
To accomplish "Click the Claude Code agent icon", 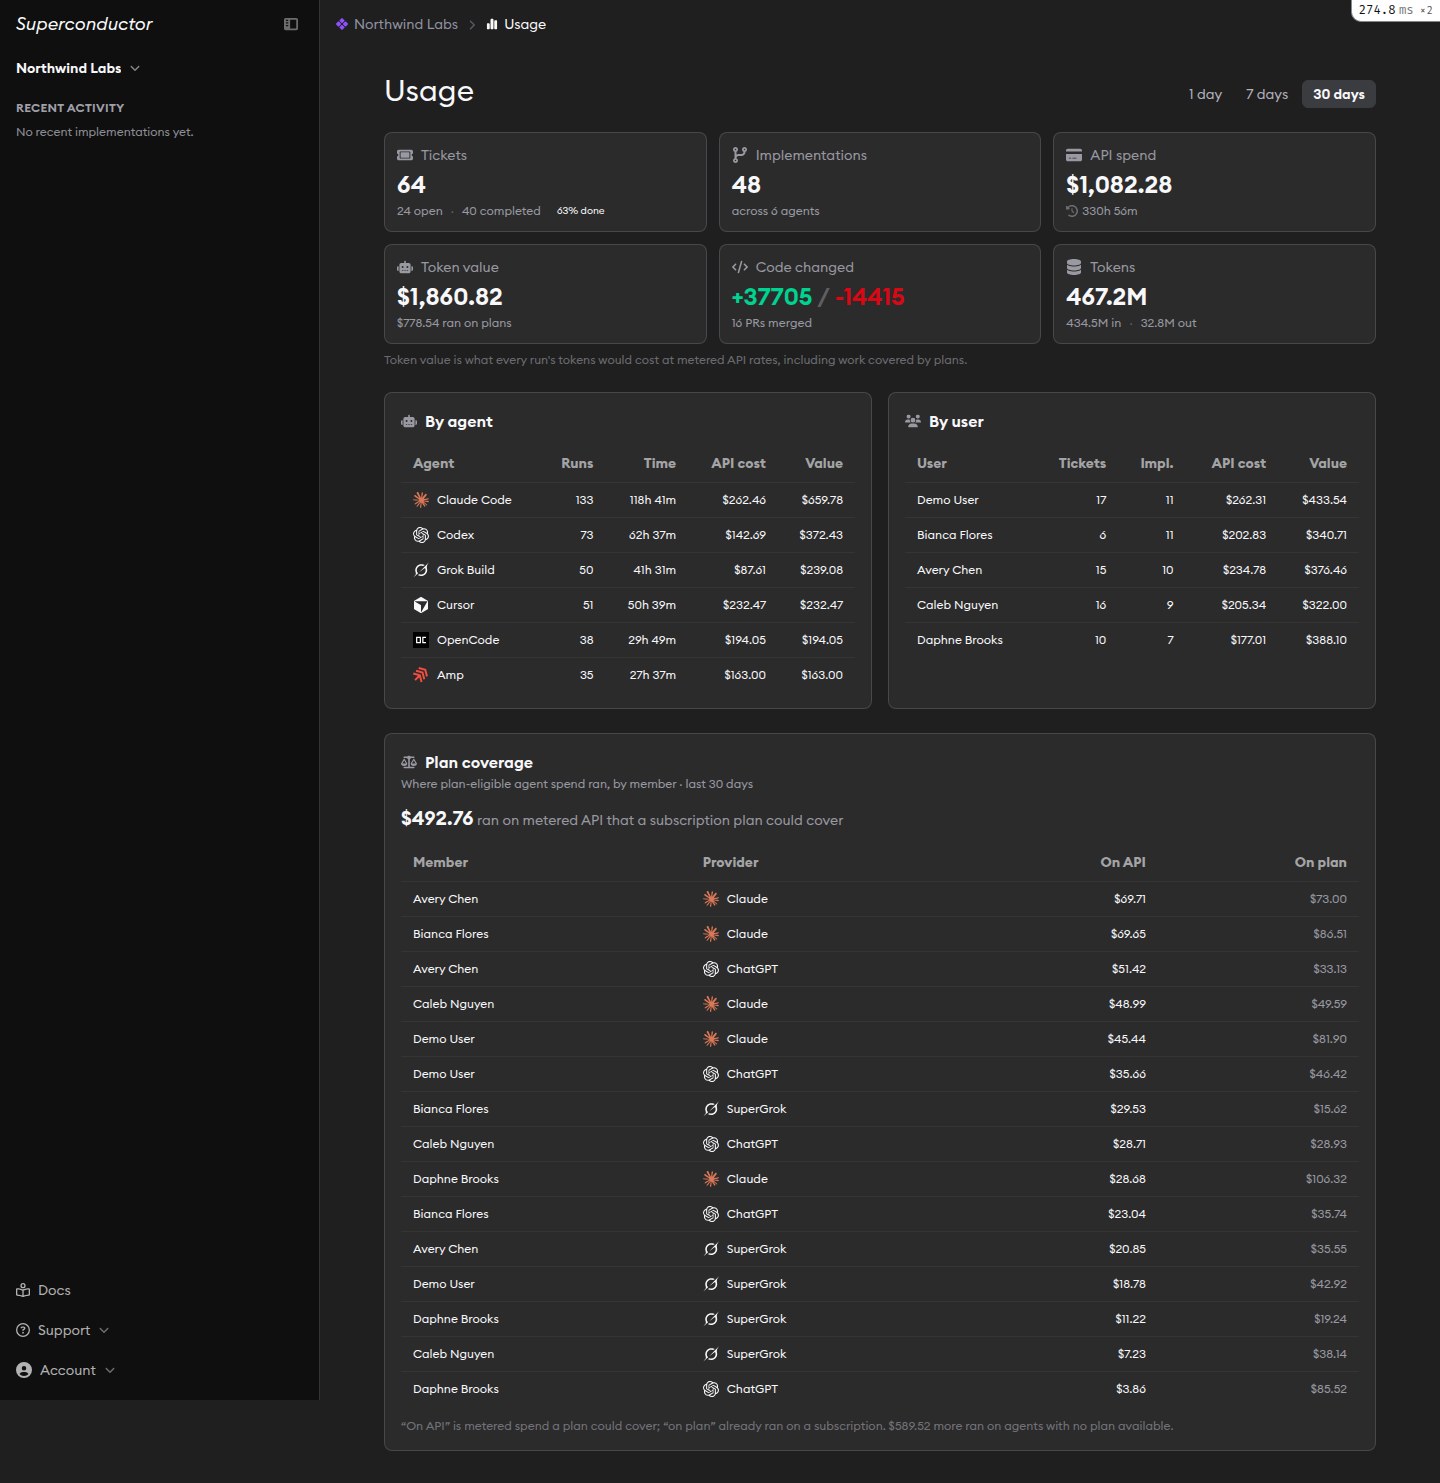I will pos(421,500).
